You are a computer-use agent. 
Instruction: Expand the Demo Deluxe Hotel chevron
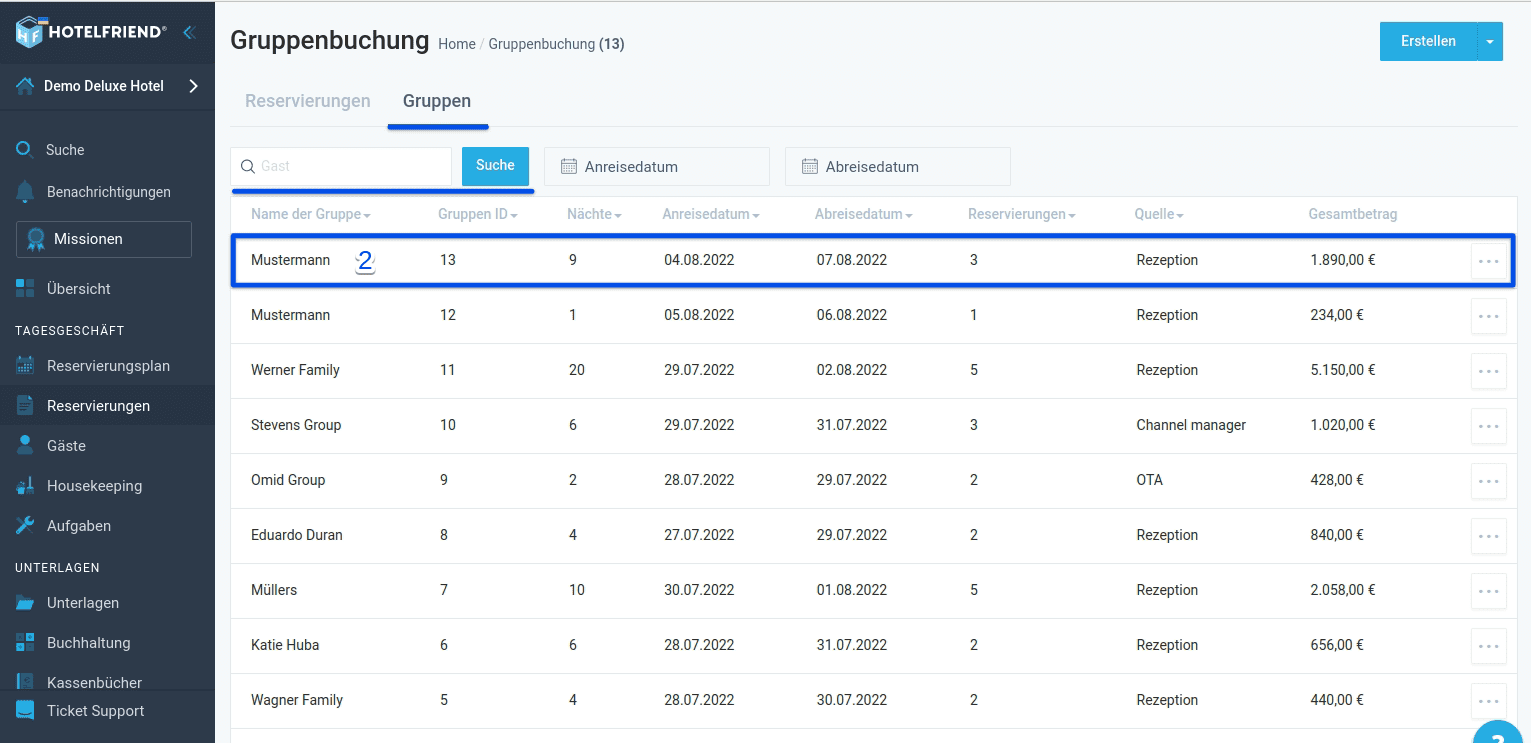coord(194,86)
